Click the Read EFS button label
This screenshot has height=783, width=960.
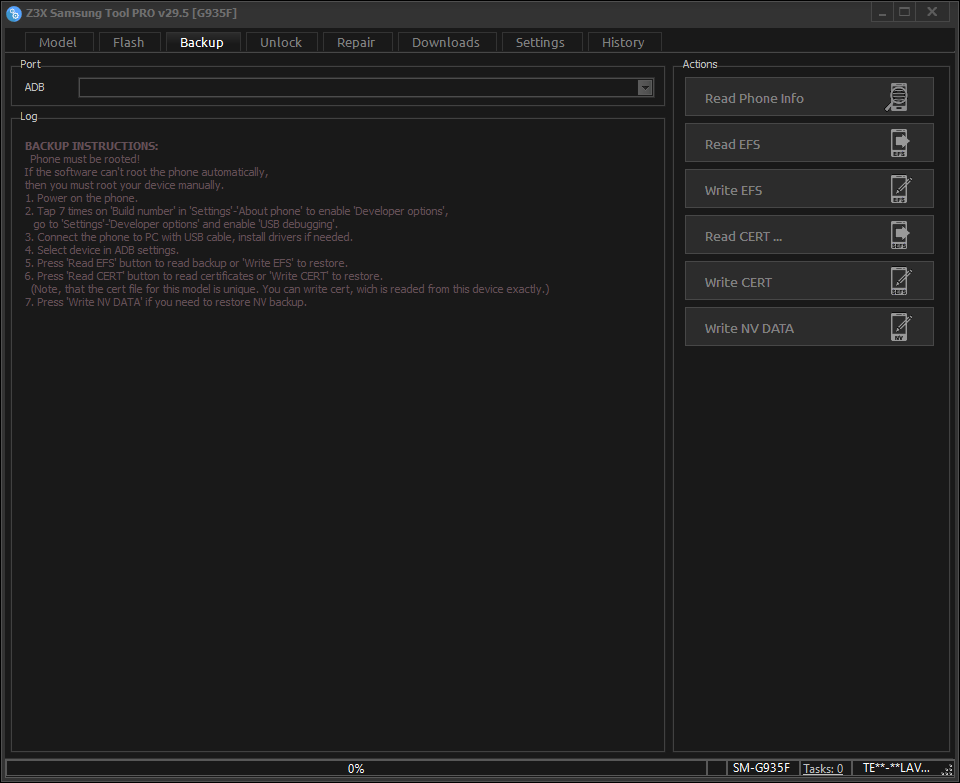click(732, 144)
